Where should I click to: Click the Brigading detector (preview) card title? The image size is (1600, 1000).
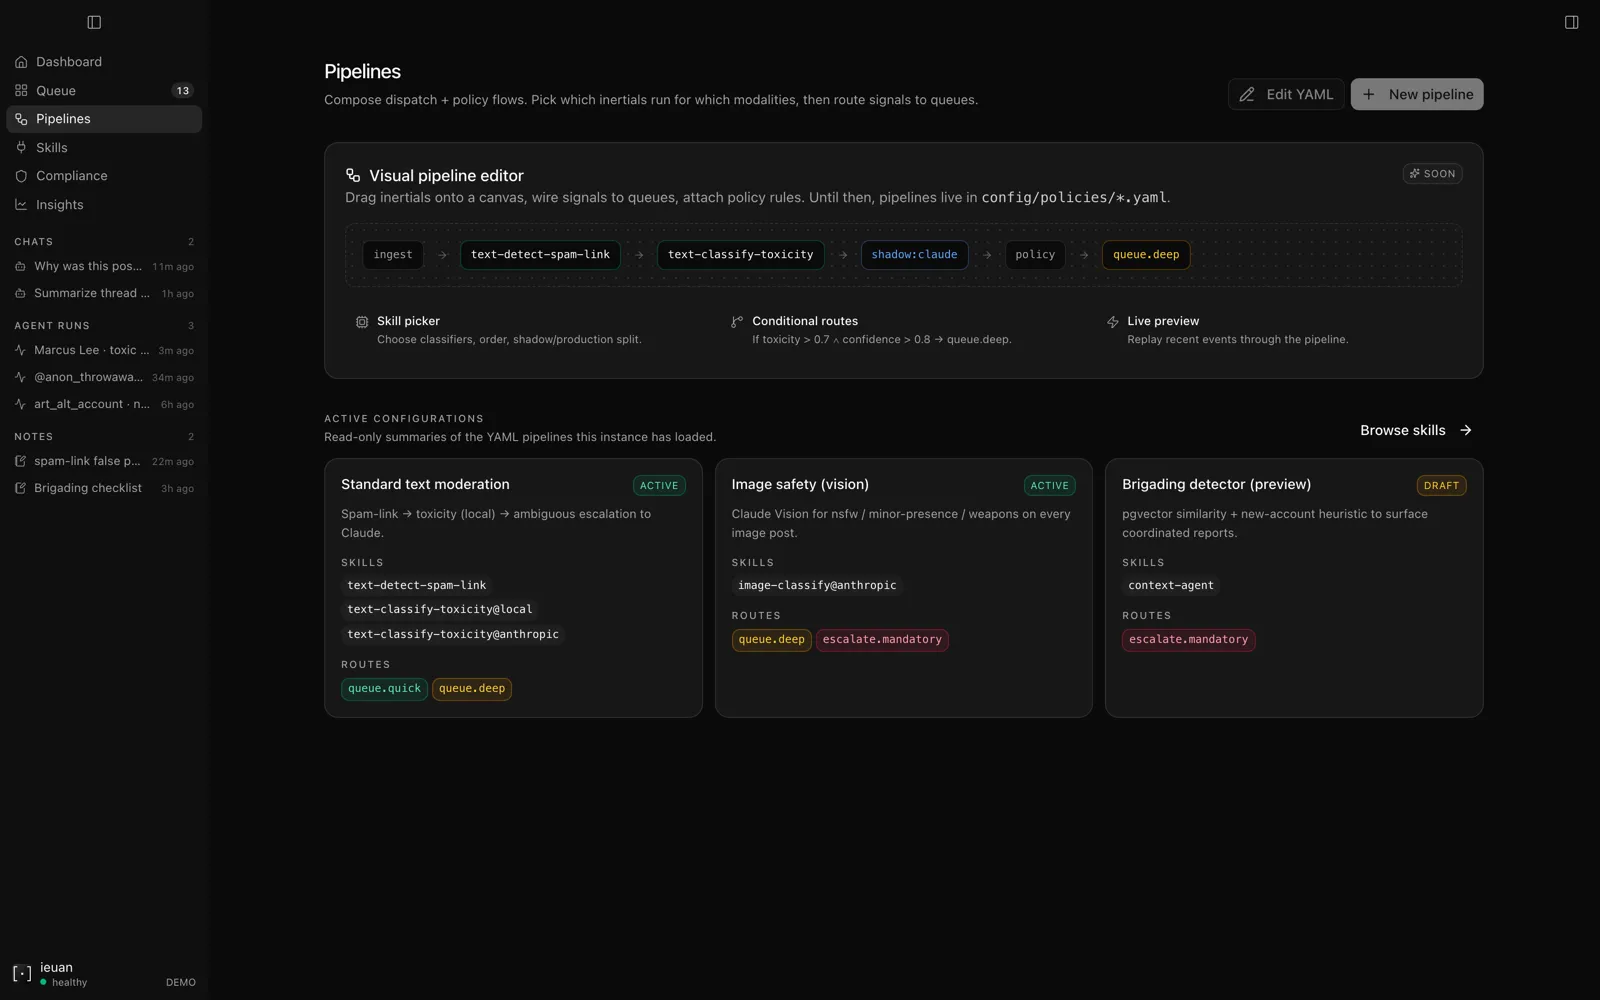pyautogui.click(x=1216, y=484)
